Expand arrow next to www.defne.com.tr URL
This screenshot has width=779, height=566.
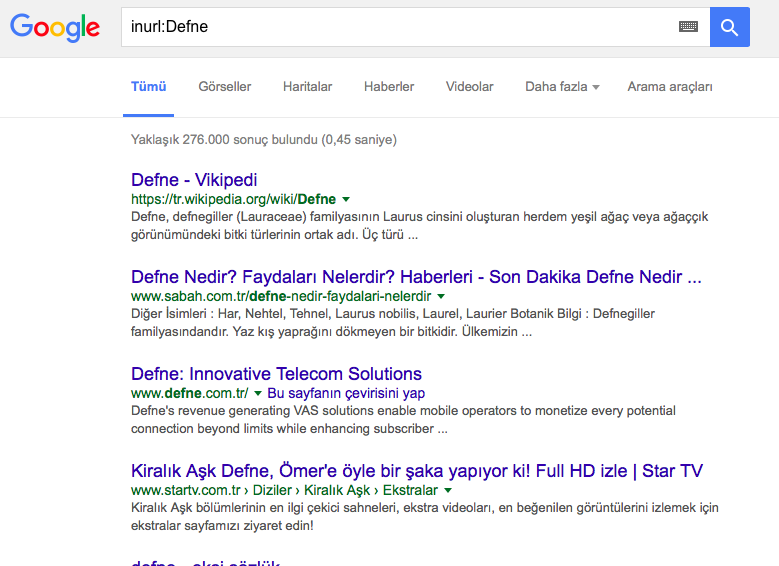[x=258, y=393]
